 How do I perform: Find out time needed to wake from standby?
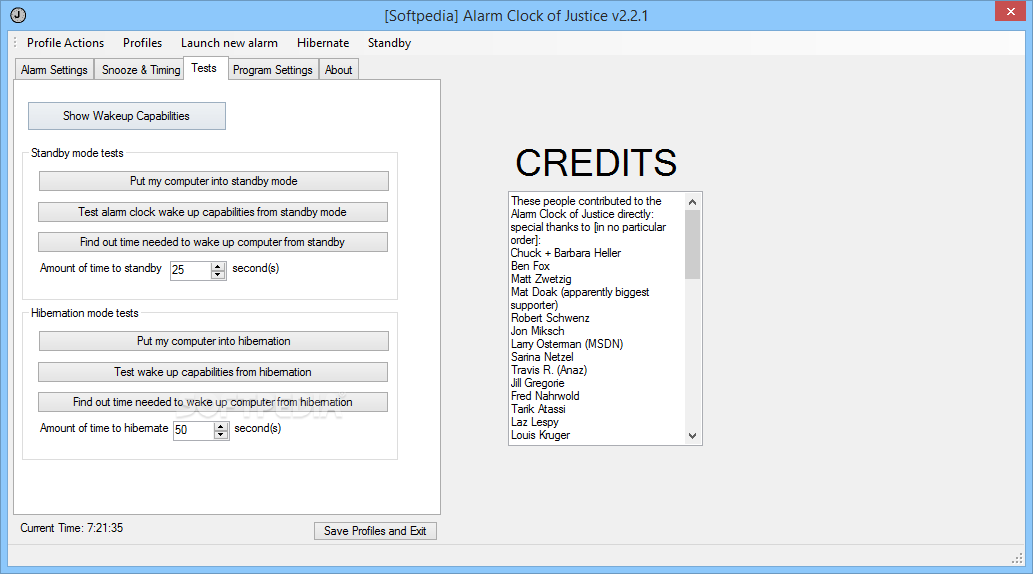[213, 242]
